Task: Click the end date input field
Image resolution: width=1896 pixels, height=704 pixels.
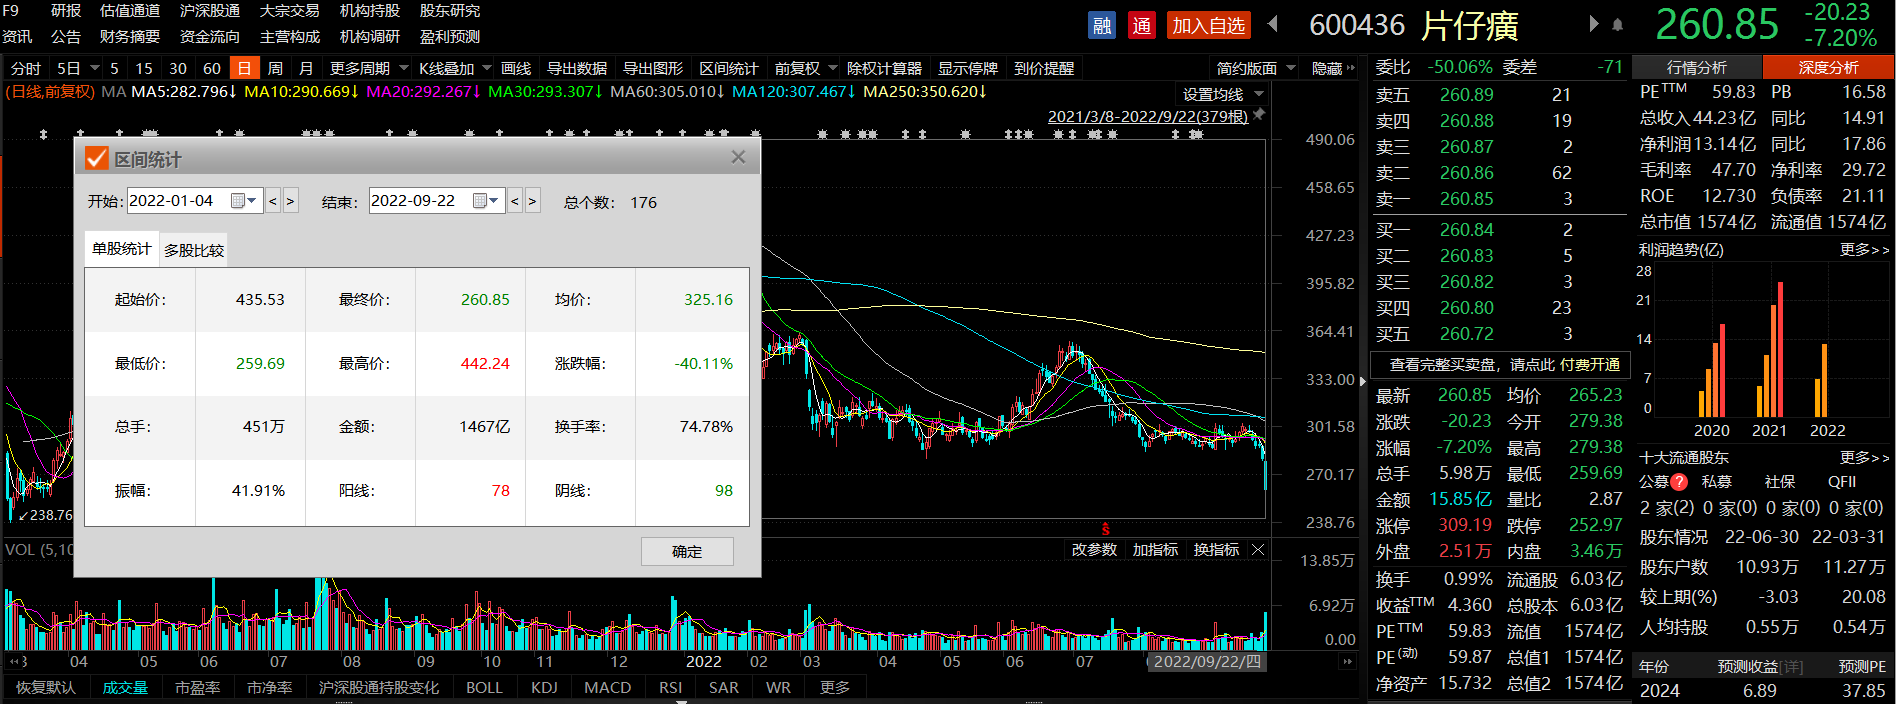Action: pyautogui.click(x=417, y=201)
